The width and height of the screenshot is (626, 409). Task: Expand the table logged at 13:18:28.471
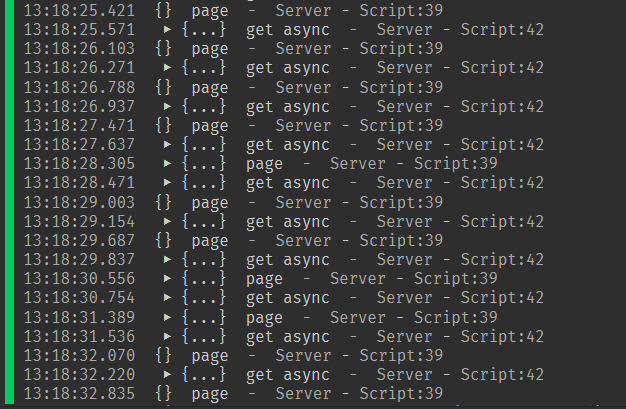point(167,183)
